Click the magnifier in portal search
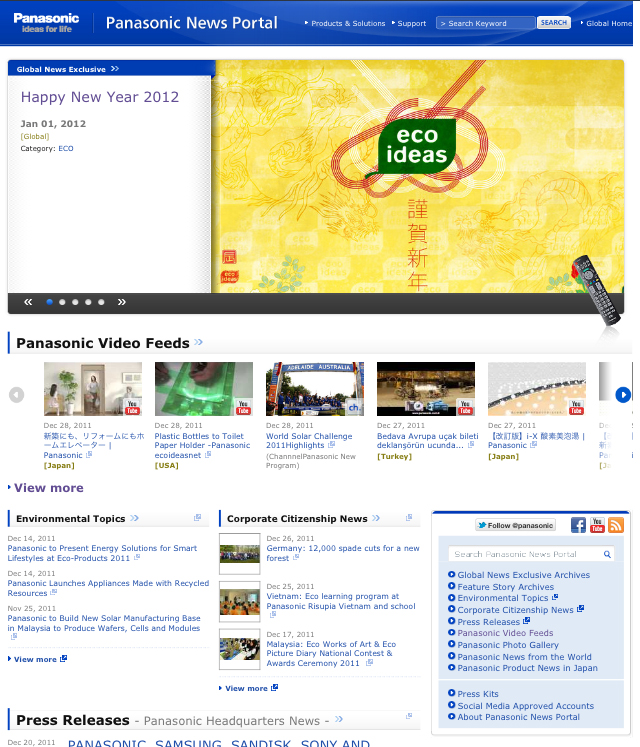Screen dimensions: 640x747 pos(607,554)
